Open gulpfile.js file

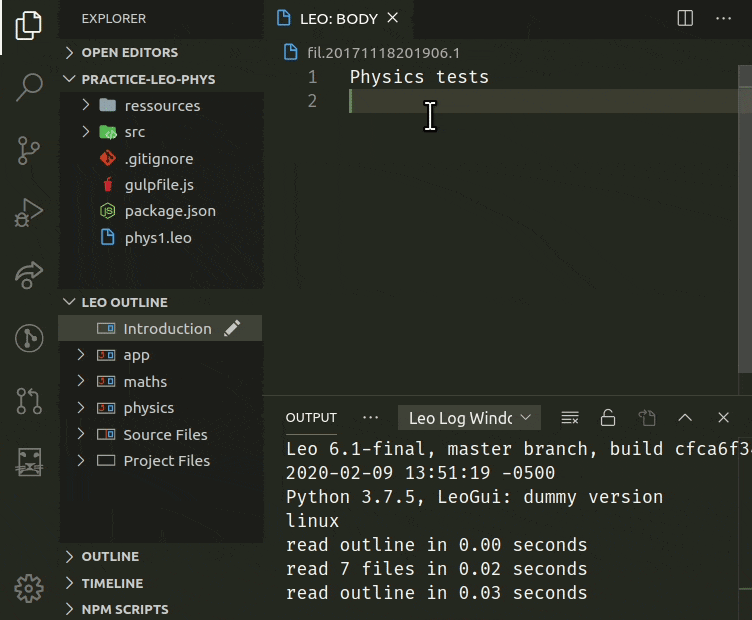[161, 185]
